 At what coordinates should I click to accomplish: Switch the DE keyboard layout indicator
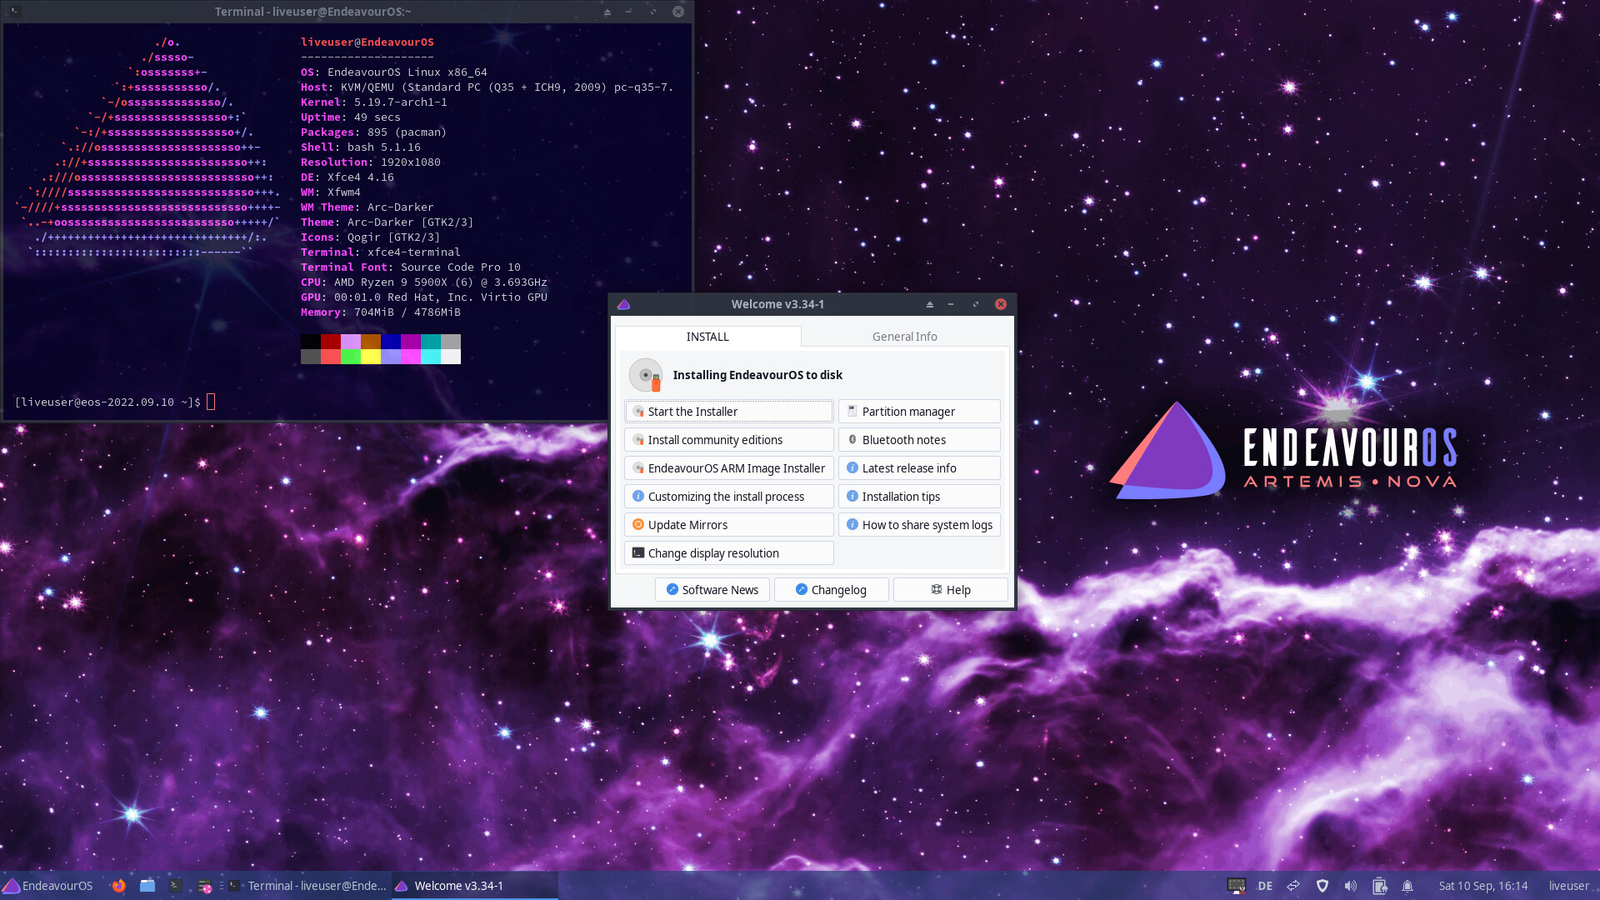pyautogui.click(x=1265, y=886)
